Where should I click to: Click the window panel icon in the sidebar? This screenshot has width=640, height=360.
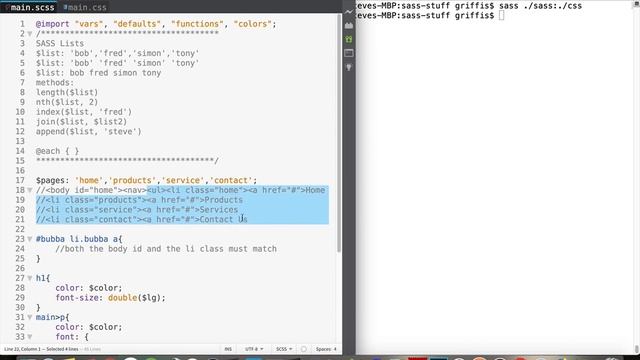349,53
